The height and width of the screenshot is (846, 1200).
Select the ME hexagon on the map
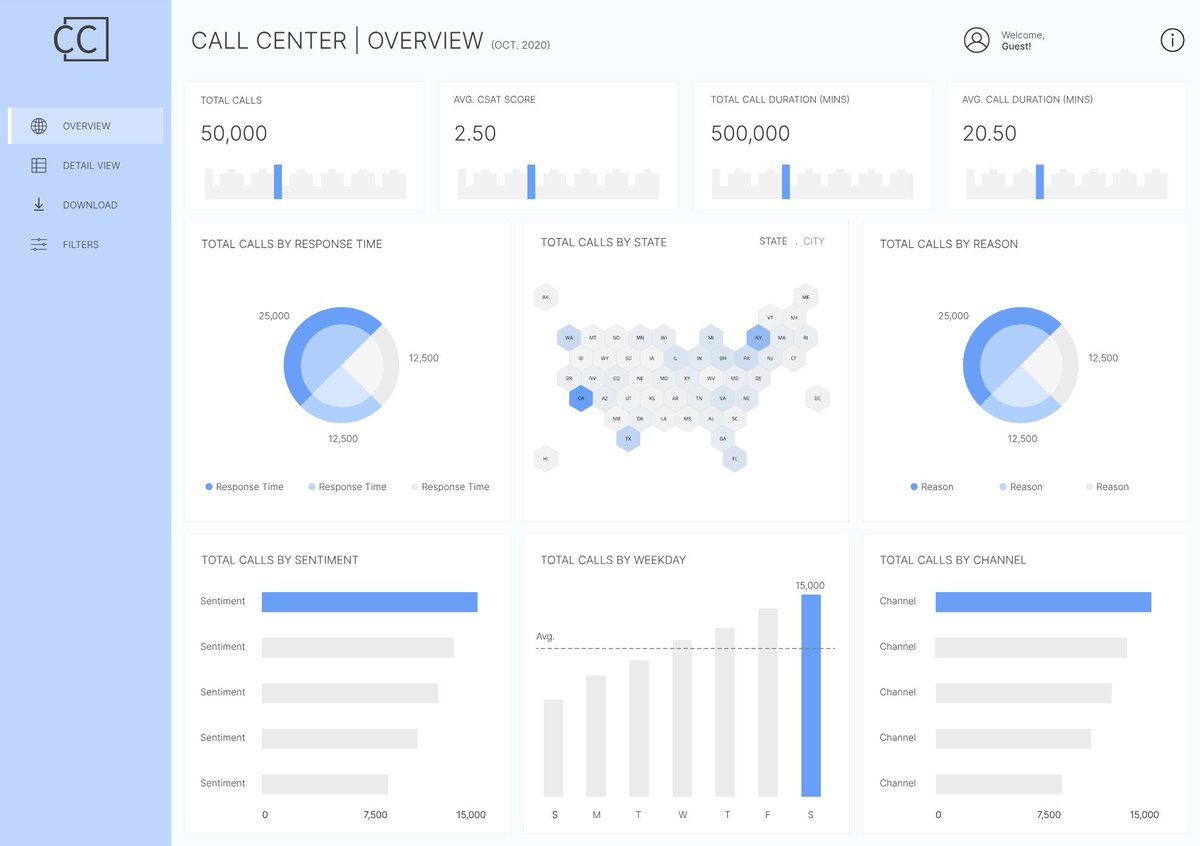click(806, 297)
